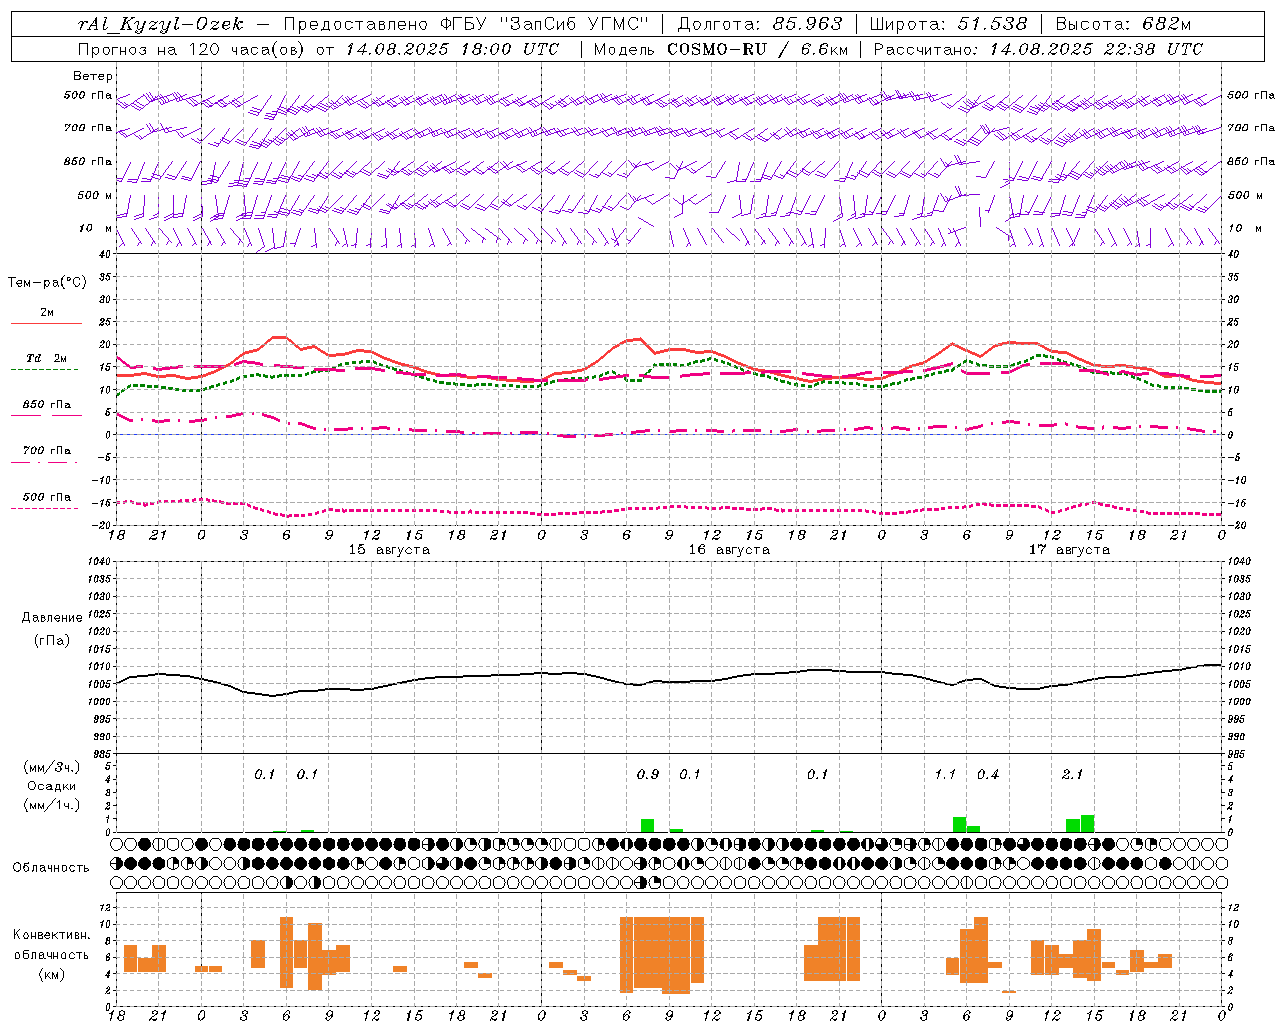1280x1024 pixels.
Task: Click the Давление panel label
Action: click(x=52, y=618)
